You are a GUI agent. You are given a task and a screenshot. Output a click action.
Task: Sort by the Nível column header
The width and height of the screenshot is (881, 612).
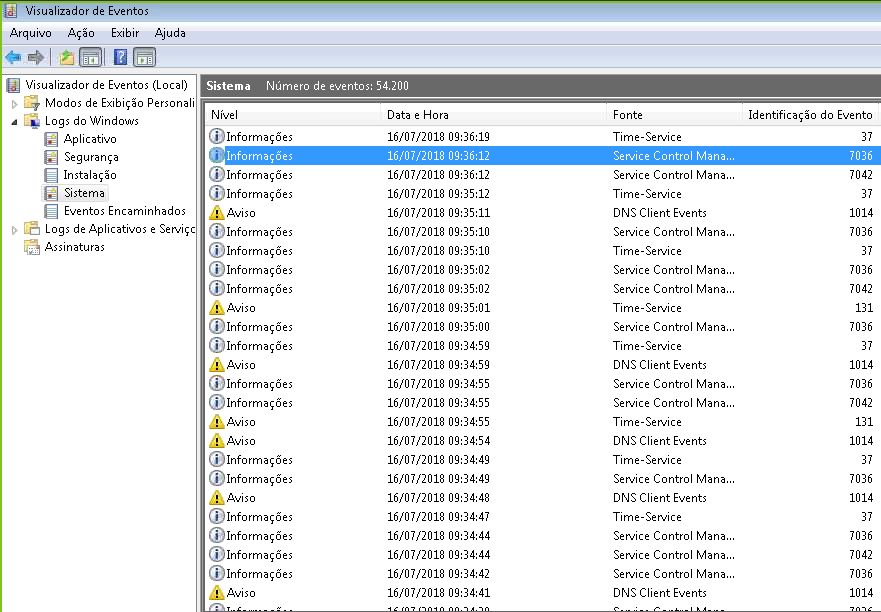(293, 115)
